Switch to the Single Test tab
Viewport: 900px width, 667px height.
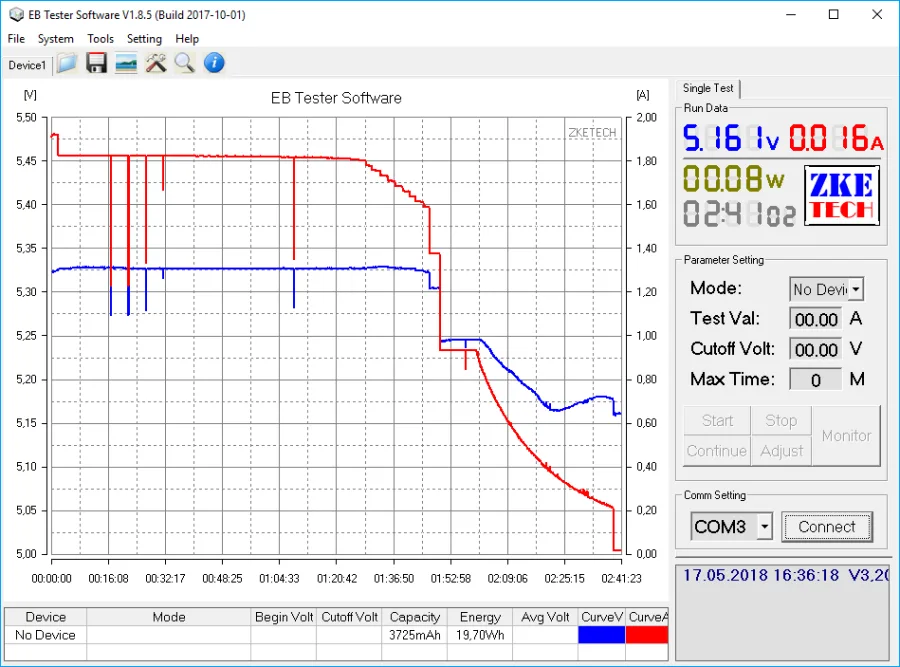tap(709, 88)
